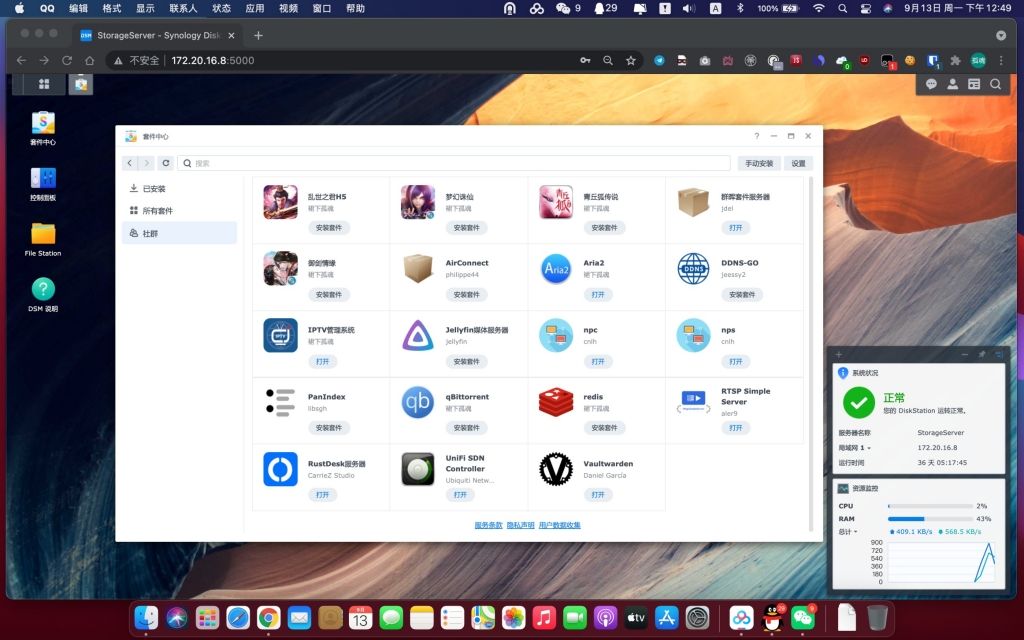
Task: Open the Vaultwarden package
Action: coord(598,494)
